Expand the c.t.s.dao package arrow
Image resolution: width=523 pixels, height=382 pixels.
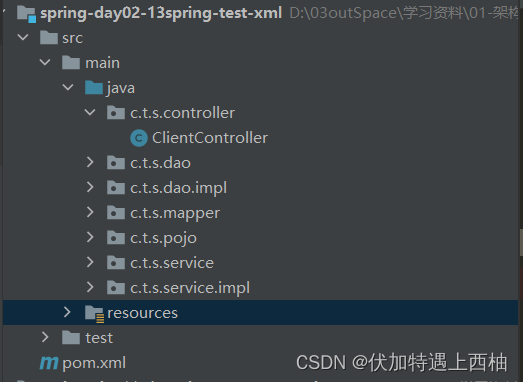tap(90, 162)
